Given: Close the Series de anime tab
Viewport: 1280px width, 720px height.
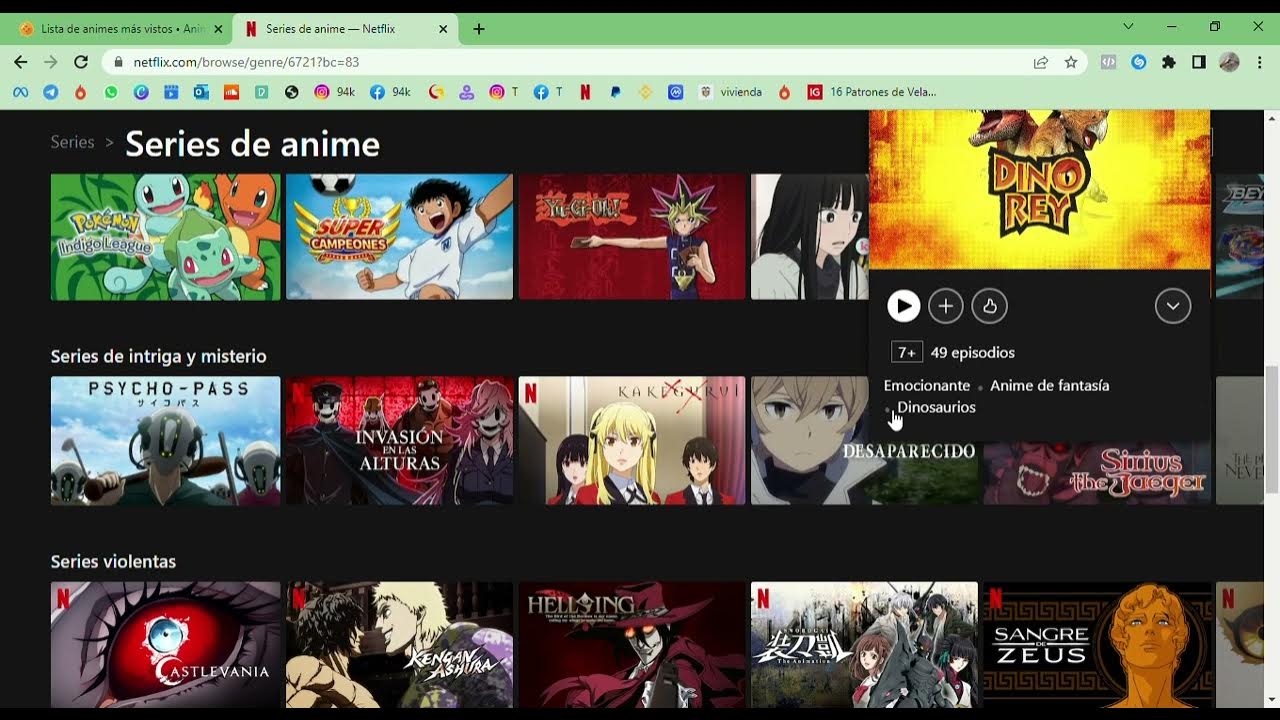Looking at the screenshot, I should pos(443,29).
